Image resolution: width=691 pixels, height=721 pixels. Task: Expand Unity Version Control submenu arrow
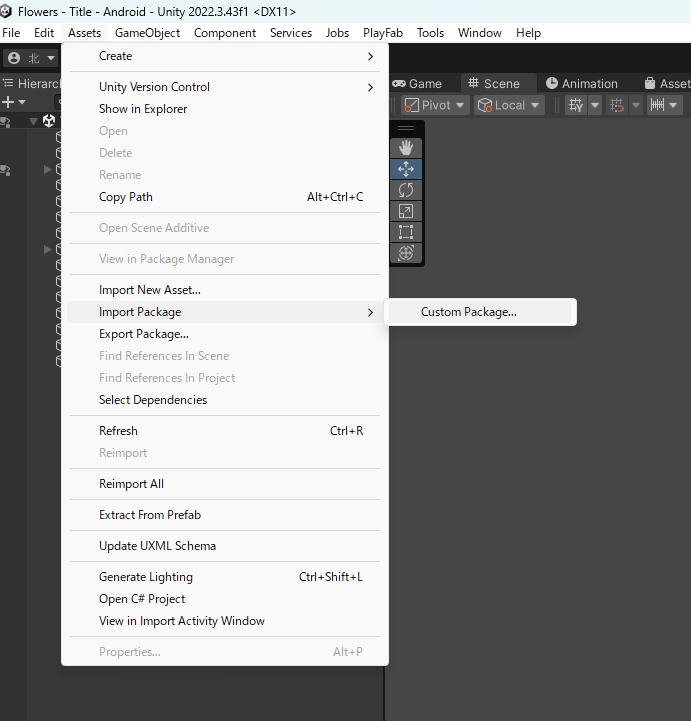tap(371, 87)
